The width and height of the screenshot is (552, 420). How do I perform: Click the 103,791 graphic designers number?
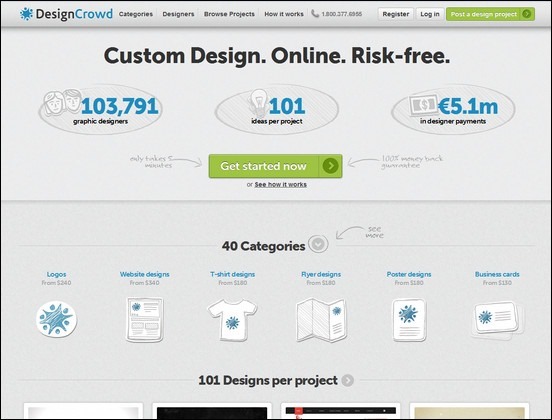120,106
